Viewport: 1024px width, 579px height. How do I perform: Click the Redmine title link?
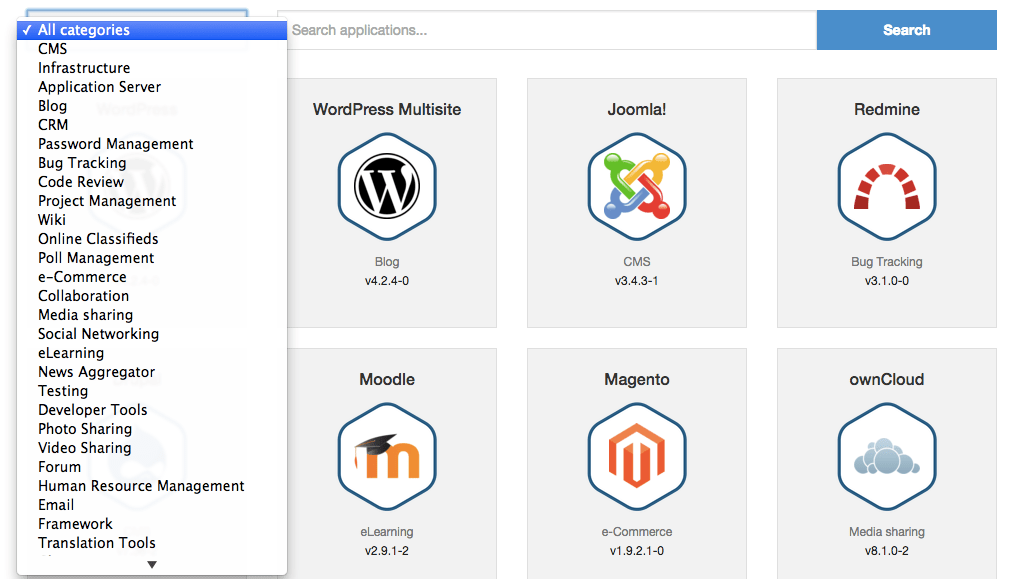click(887, 110)
